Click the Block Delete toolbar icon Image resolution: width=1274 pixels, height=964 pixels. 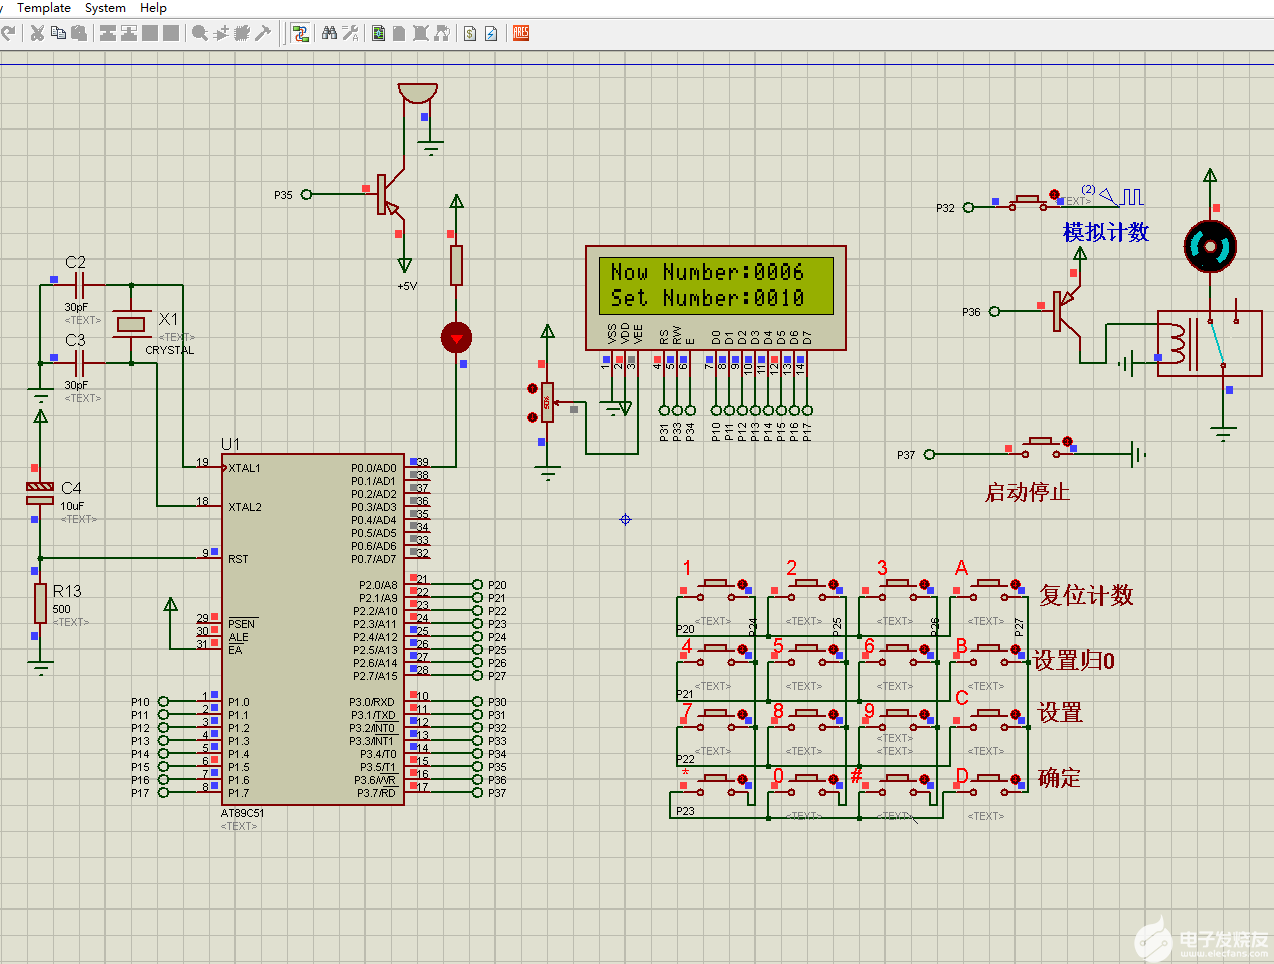(x=171, y=33)
